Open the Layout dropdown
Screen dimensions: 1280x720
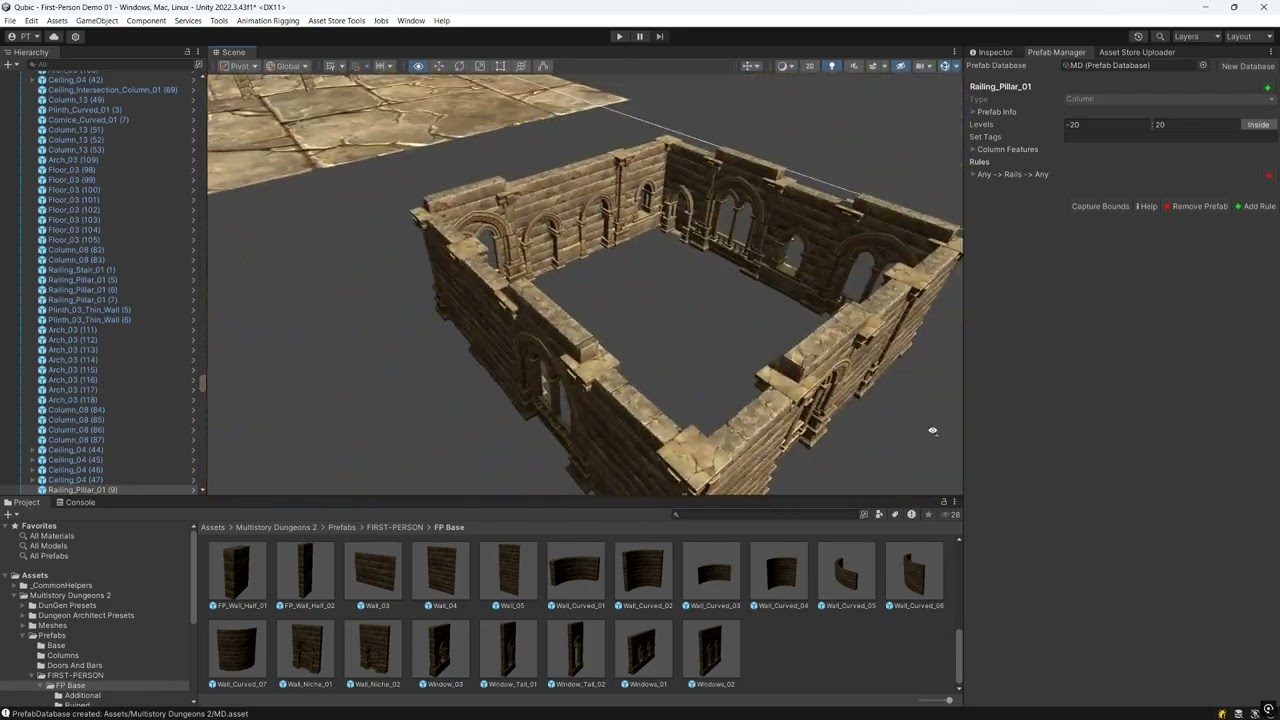coord(1247,36)
